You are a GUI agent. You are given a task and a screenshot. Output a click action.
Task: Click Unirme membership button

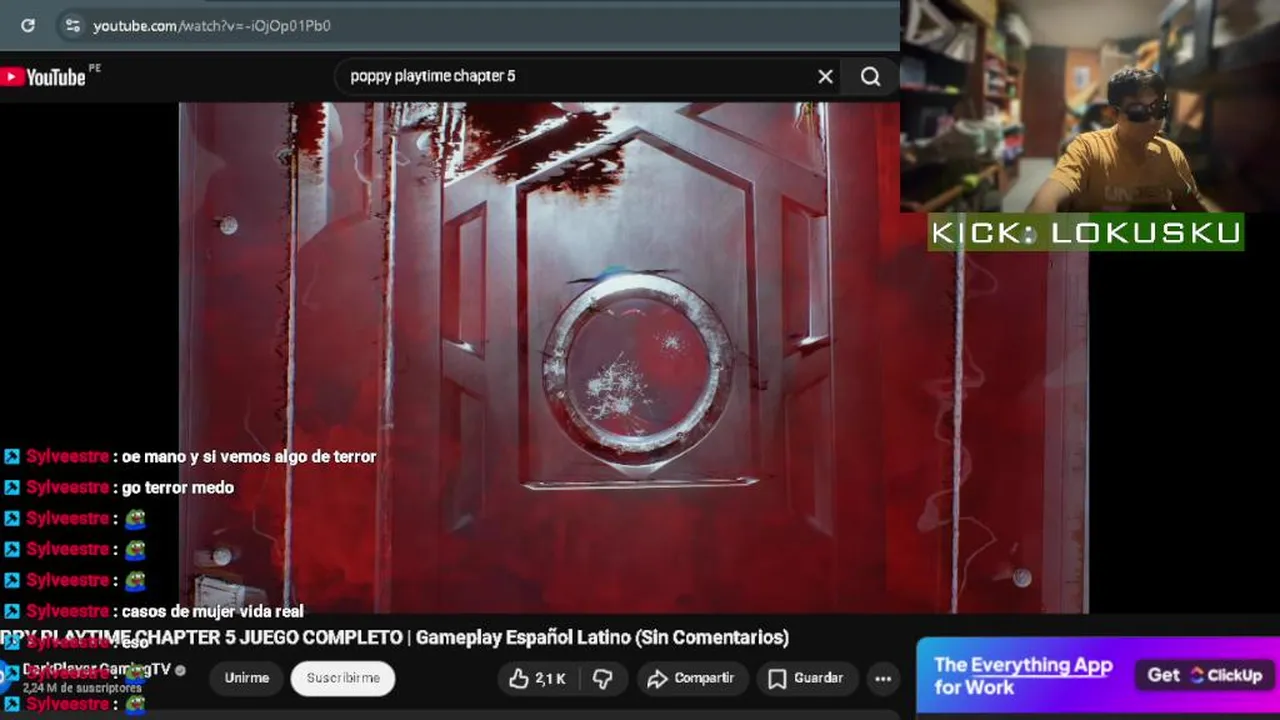[247, 678]
